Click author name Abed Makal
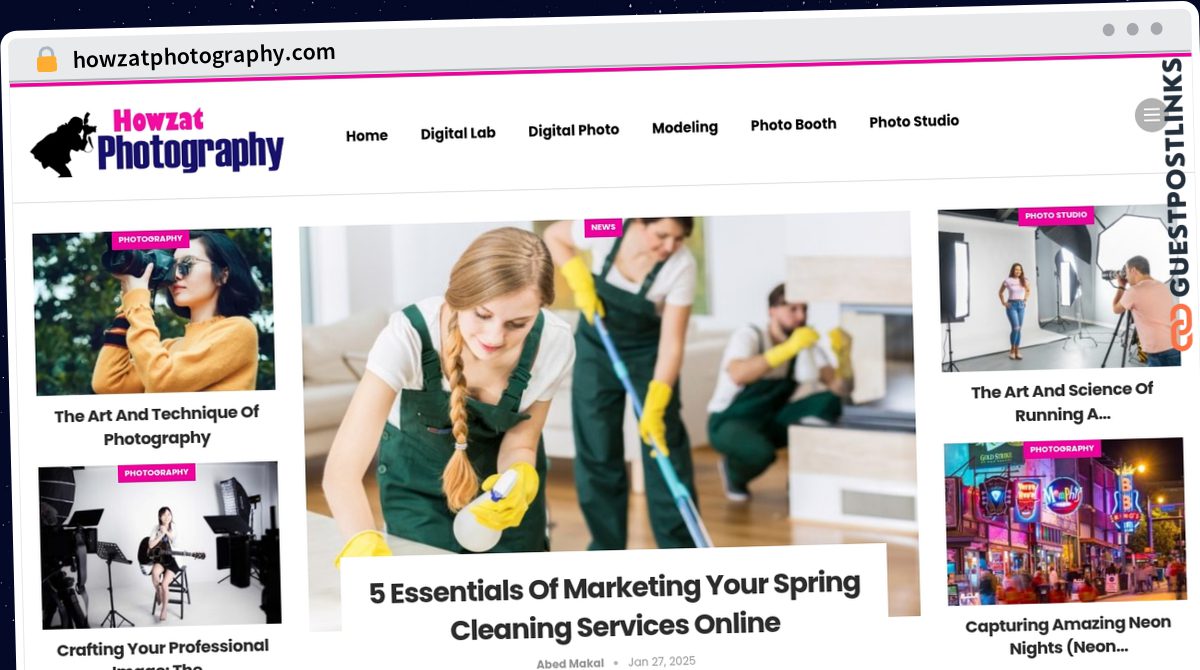The height and width of the screenshot is (670, 1200). coord(571,664)
